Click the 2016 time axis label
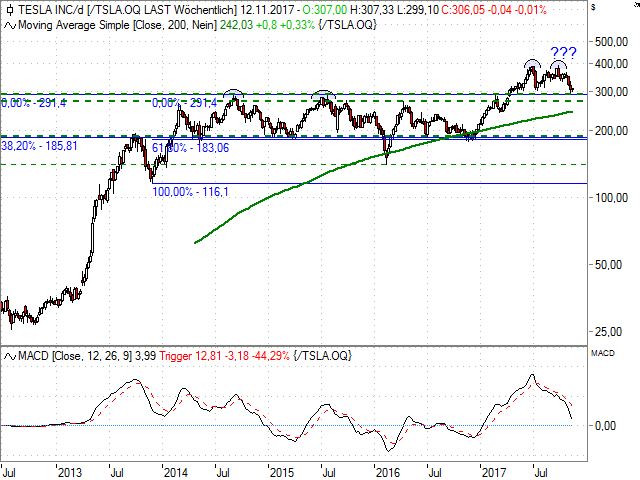The image size is (640, 480). pos(388,473)
